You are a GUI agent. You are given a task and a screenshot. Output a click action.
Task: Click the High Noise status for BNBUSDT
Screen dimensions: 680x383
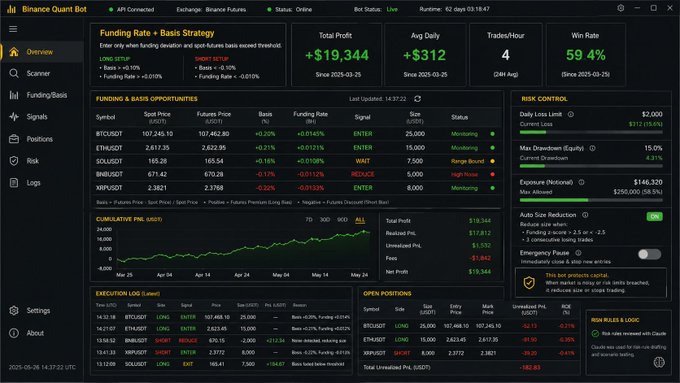click(x=464, y=174)
